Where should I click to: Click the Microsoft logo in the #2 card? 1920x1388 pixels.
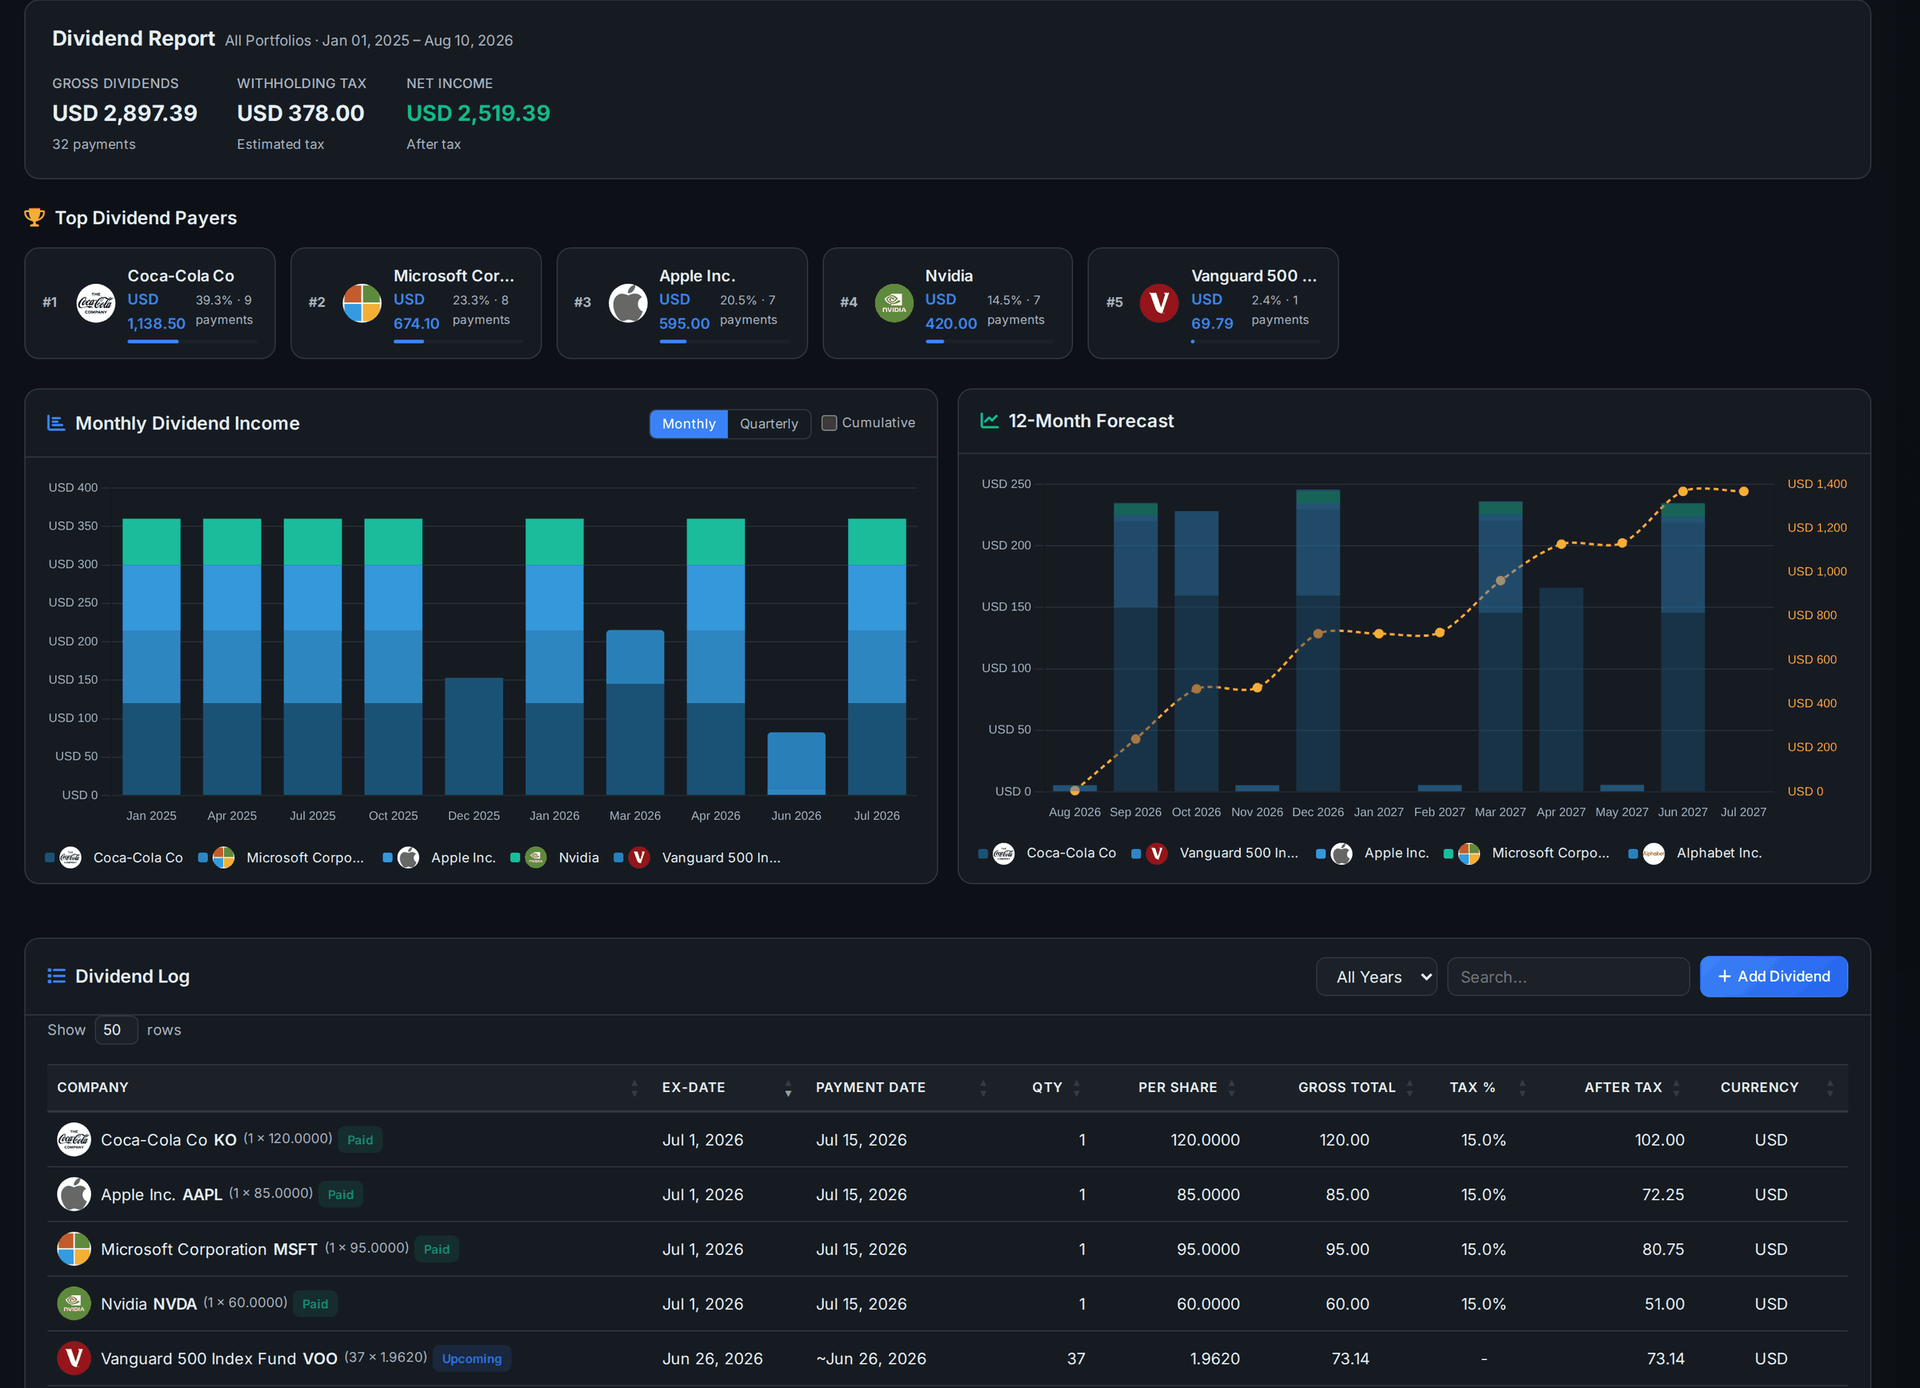point(362,303)
